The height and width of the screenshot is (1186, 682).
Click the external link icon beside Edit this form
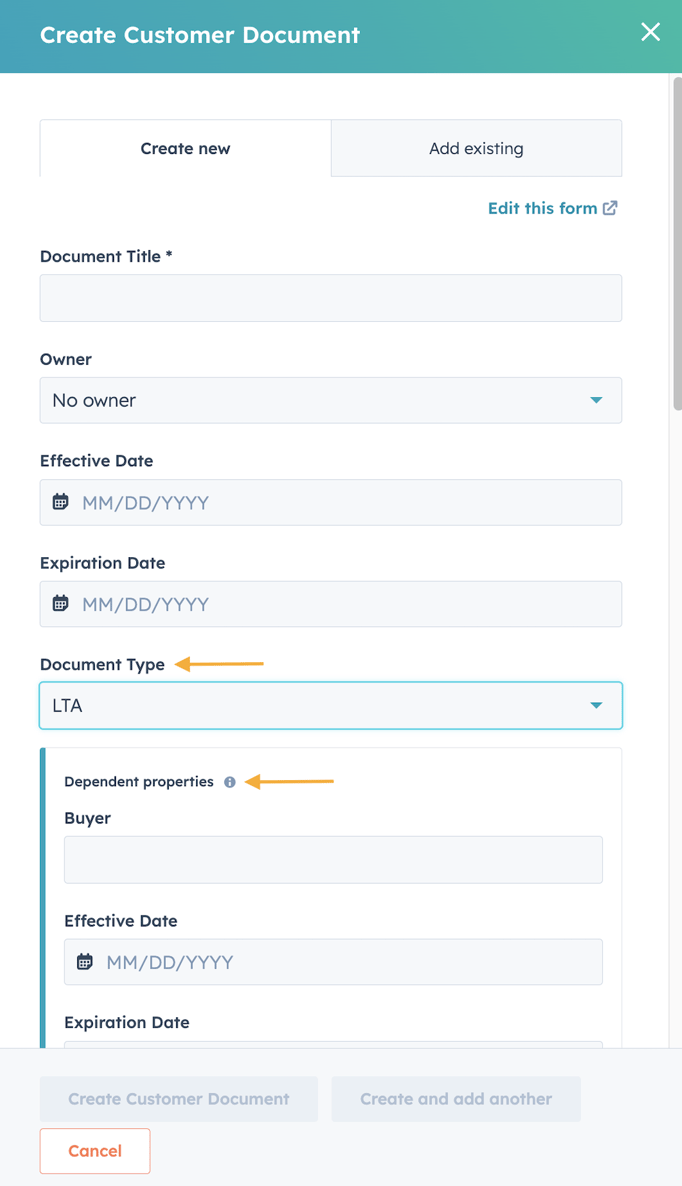click(x=610, y=208)
